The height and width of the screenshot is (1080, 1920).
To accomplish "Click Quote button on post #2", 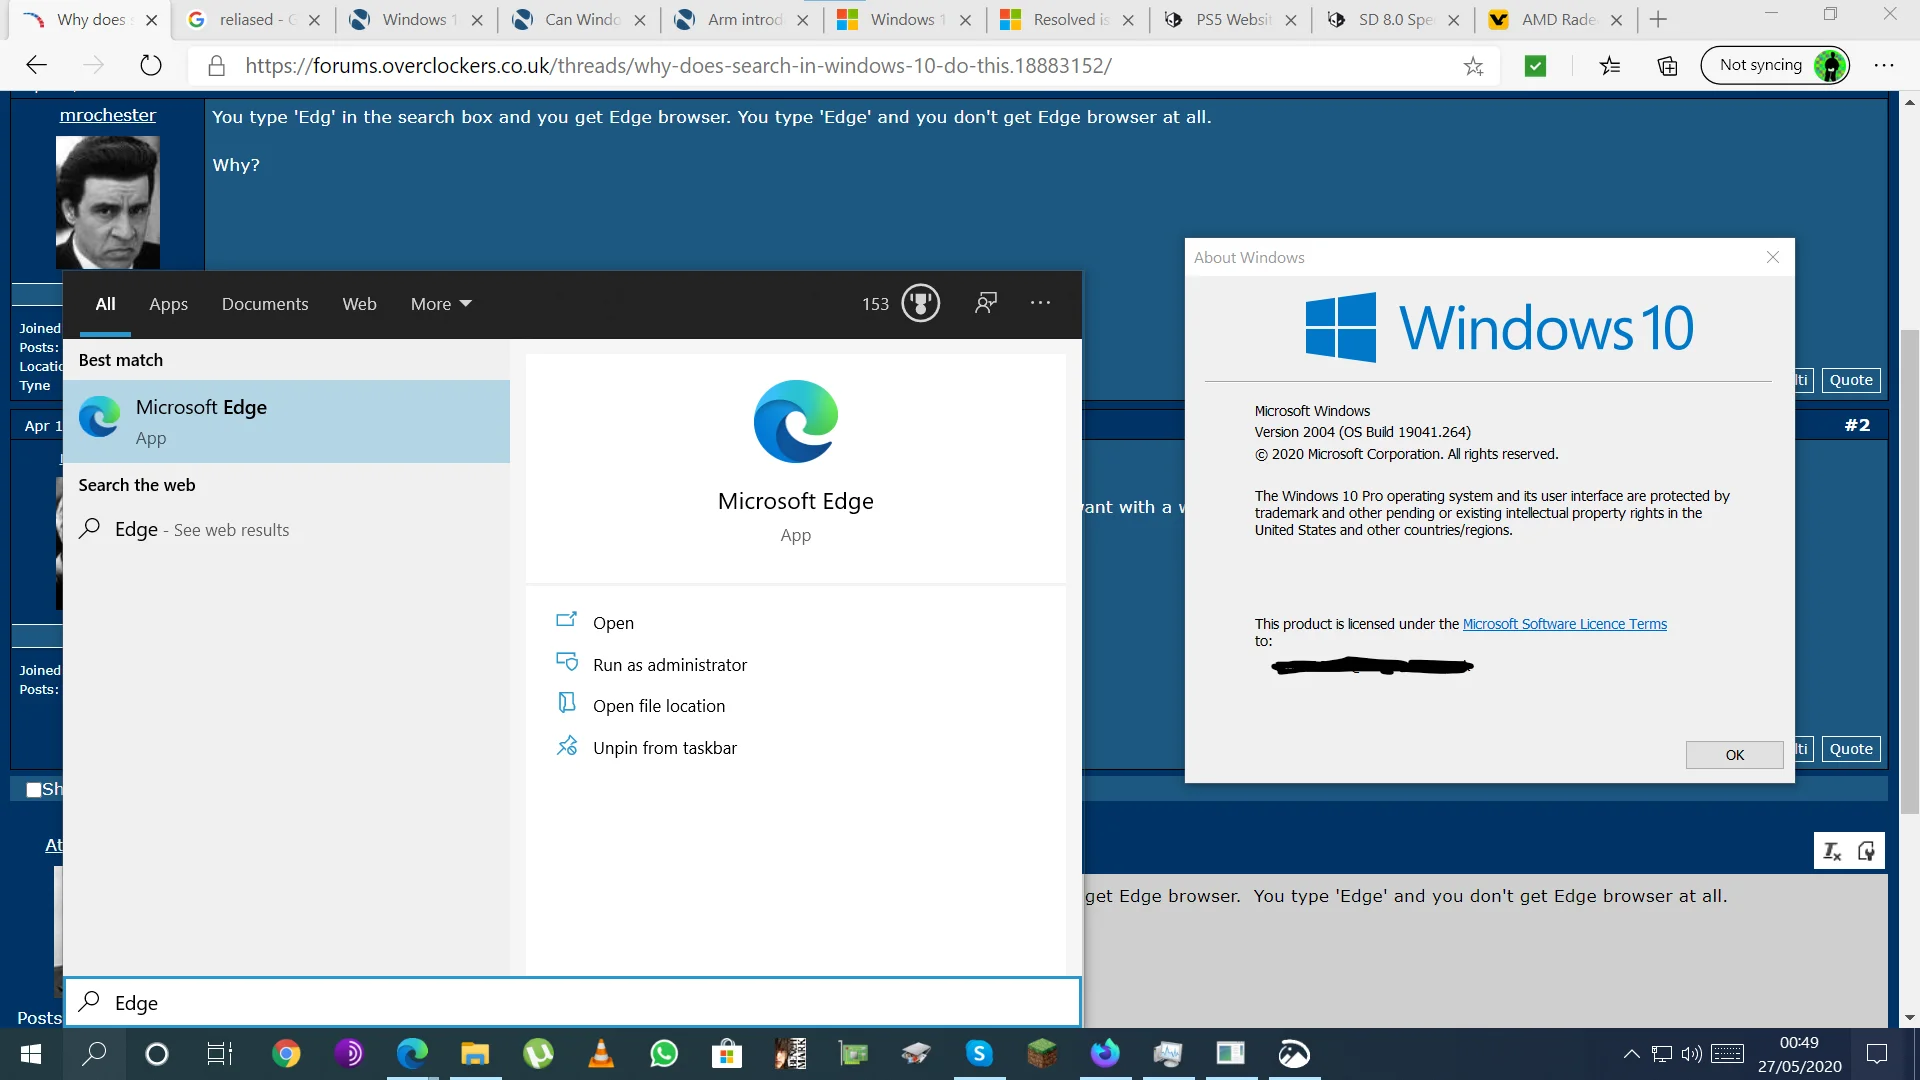I will pos(1851,749).
